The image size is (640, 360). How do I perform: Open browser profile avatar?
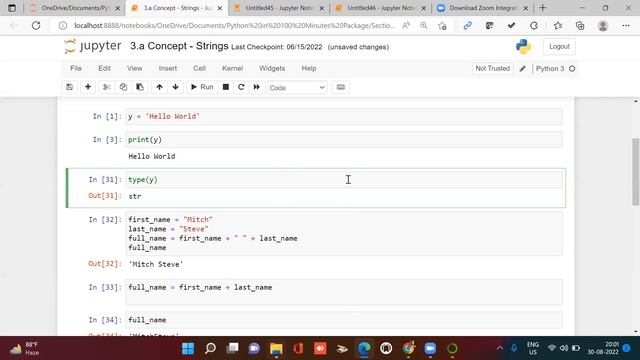click(x=602, y=26)
